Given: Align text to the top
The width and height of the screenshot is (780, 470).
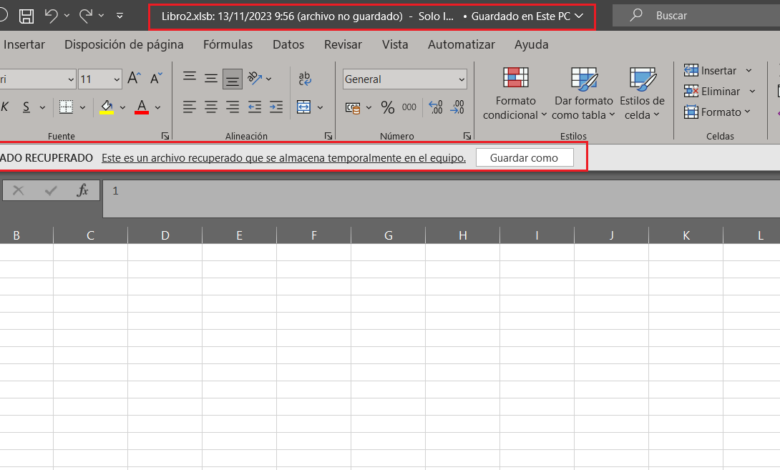Looking at the screenshot, I should (189, 76).
